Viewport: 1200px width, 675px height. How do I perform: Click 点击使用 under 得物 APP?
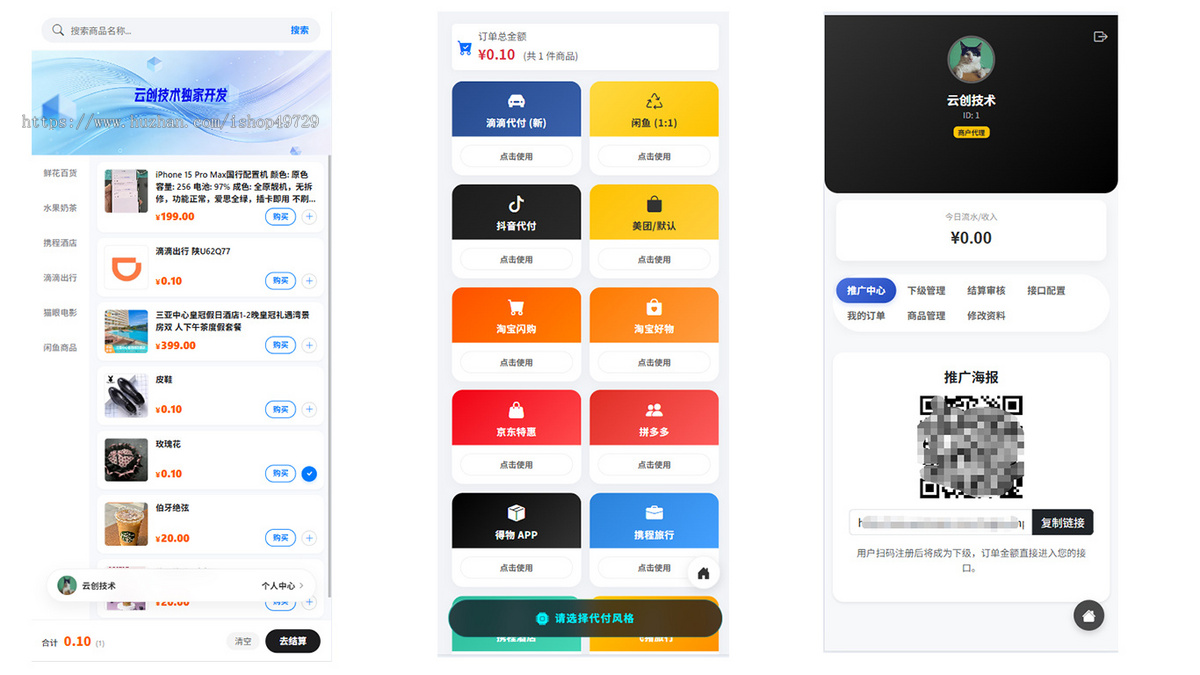516,568
